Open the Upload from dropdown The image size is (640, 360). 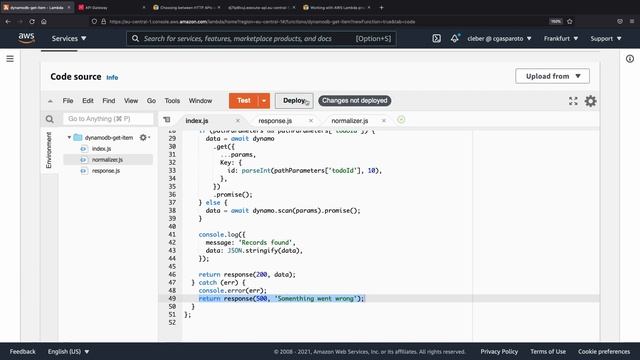tap(552, 76)
